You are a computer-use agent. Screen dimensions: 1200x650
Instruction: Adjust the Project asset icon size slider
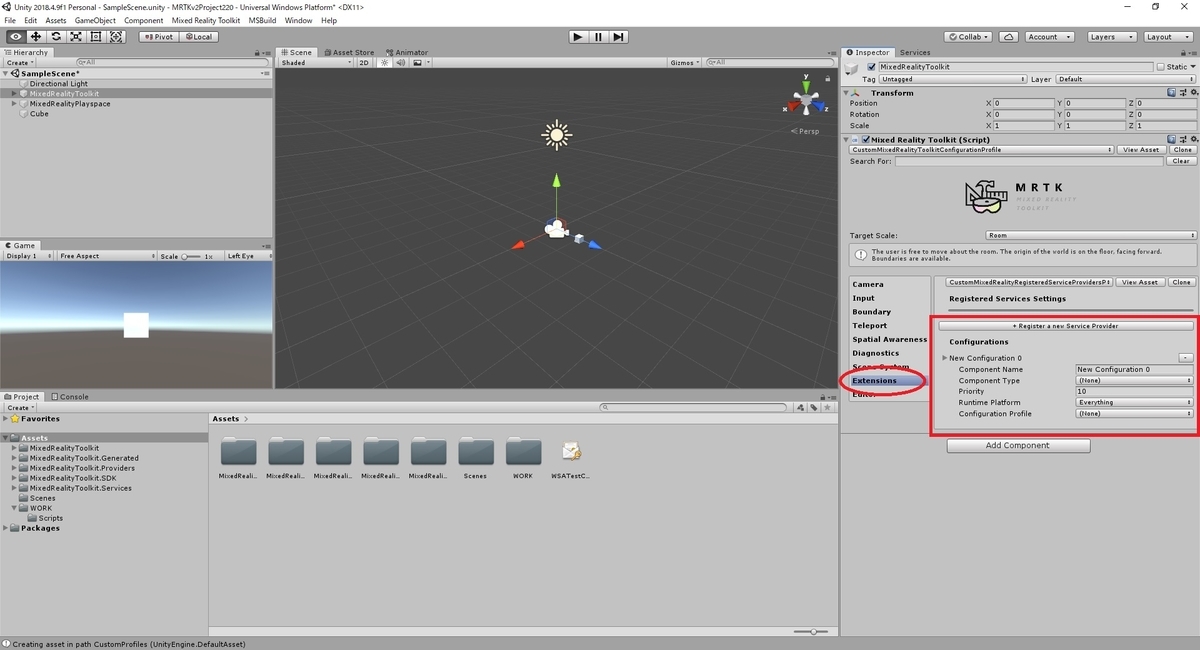[x=812, y=631]
